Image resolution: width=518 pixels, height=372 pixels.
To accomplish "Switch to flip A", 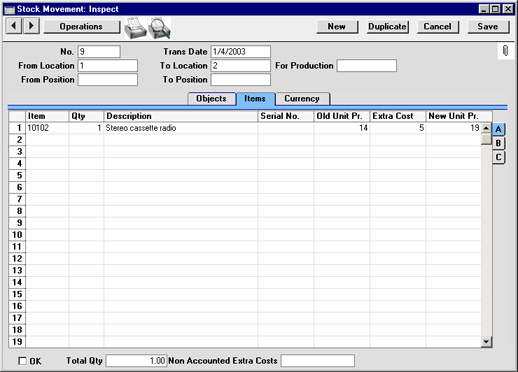I will pyautogui.click(x=499, y=129).
